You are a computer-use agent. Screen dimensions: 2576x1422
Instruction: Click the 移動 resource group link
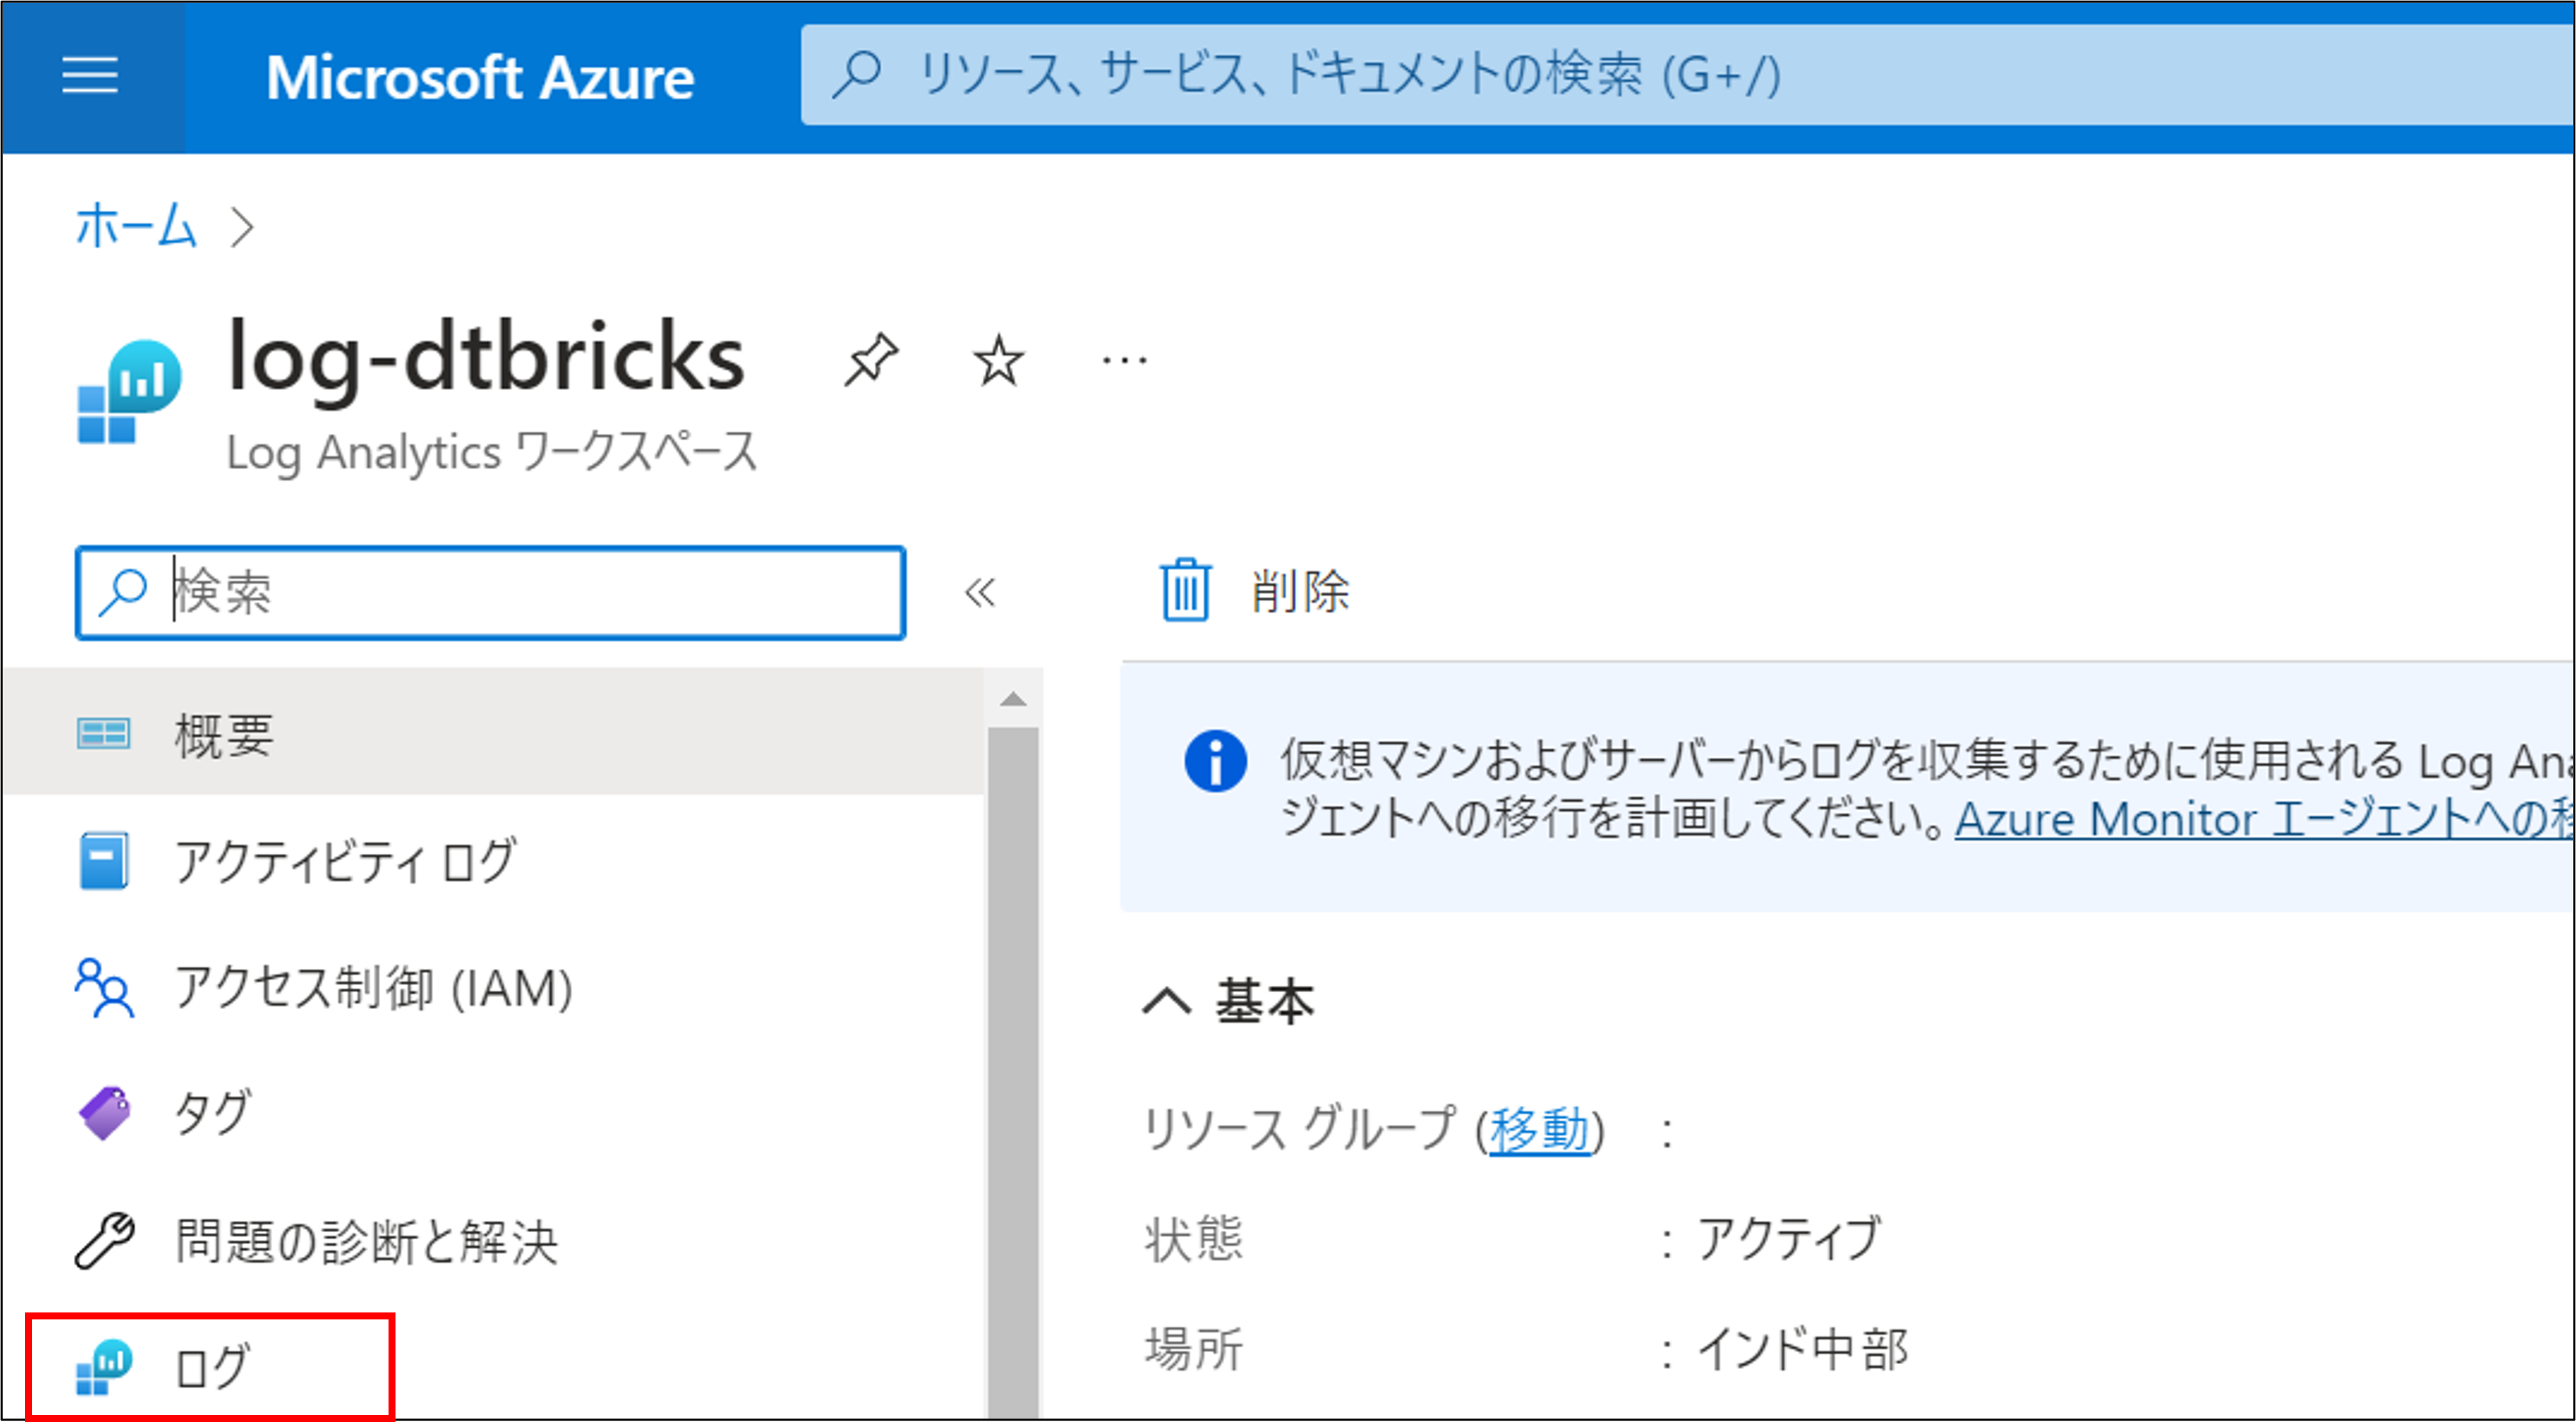pyautogui.click(x=1539, y=1131)
